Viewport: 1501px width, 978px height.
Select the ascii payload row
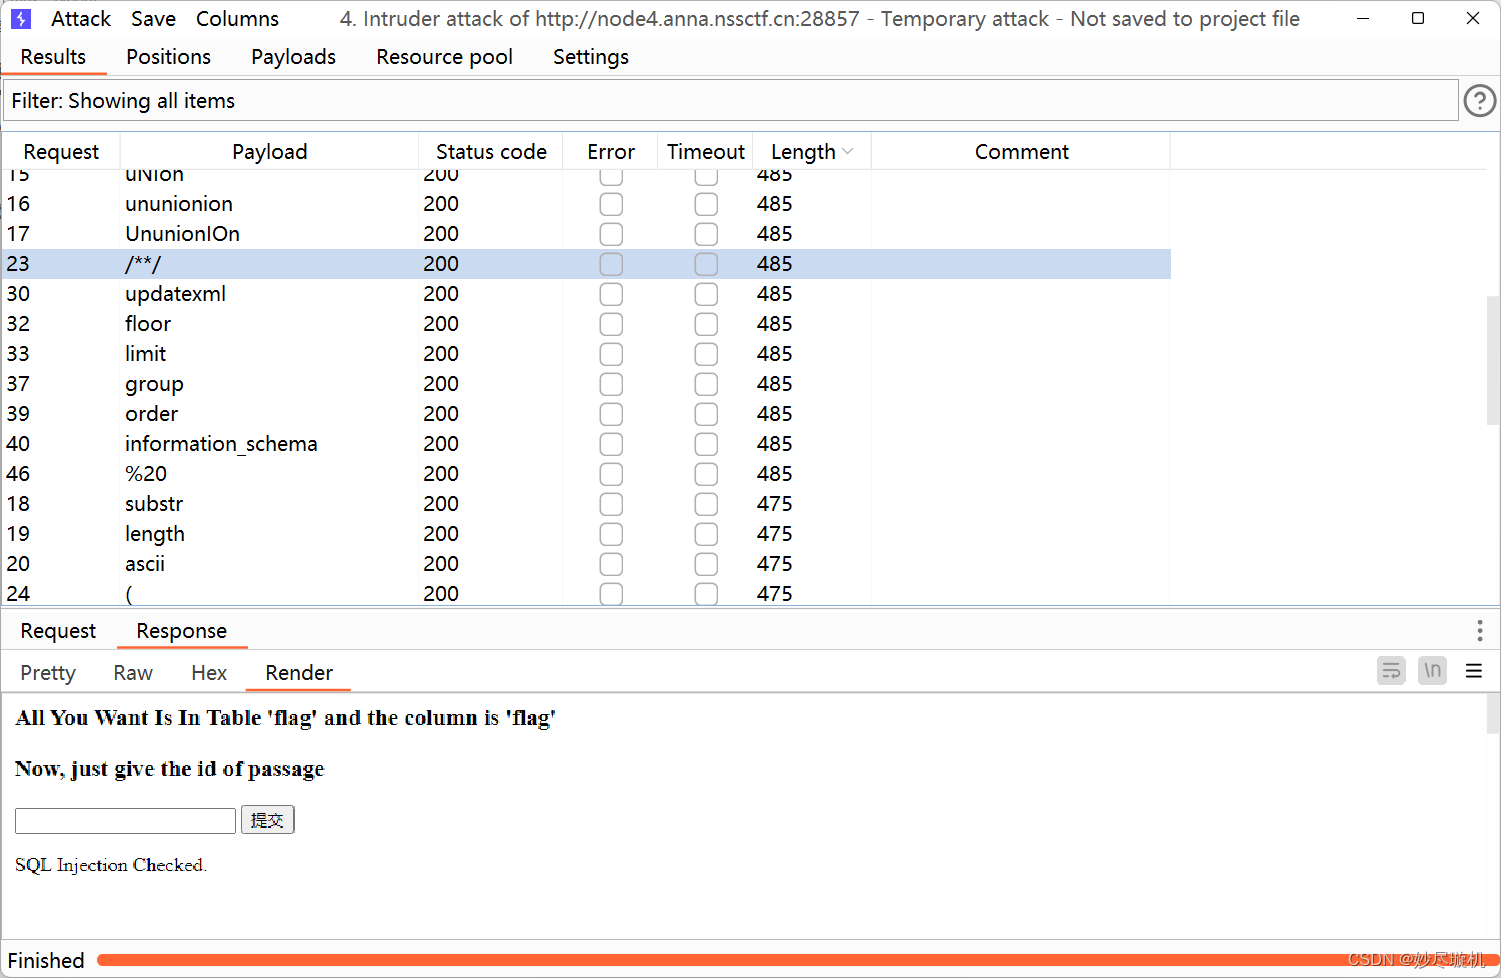586,564
